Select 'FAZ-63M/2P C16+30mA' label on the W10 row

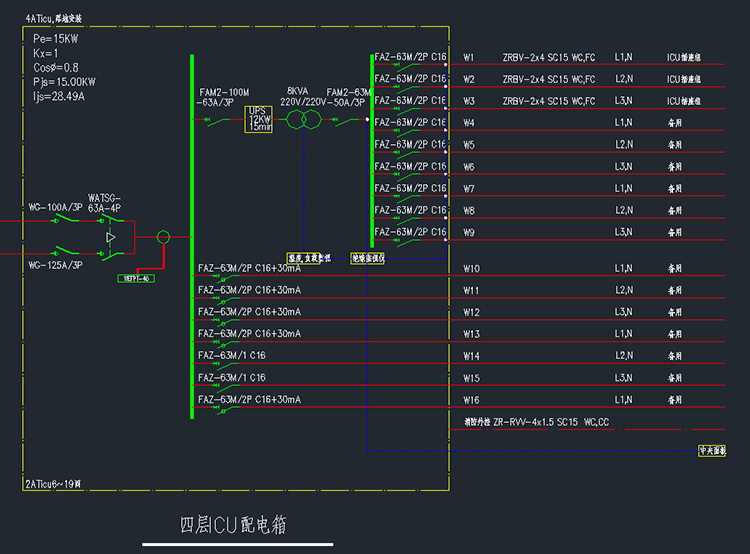[249, 268]
